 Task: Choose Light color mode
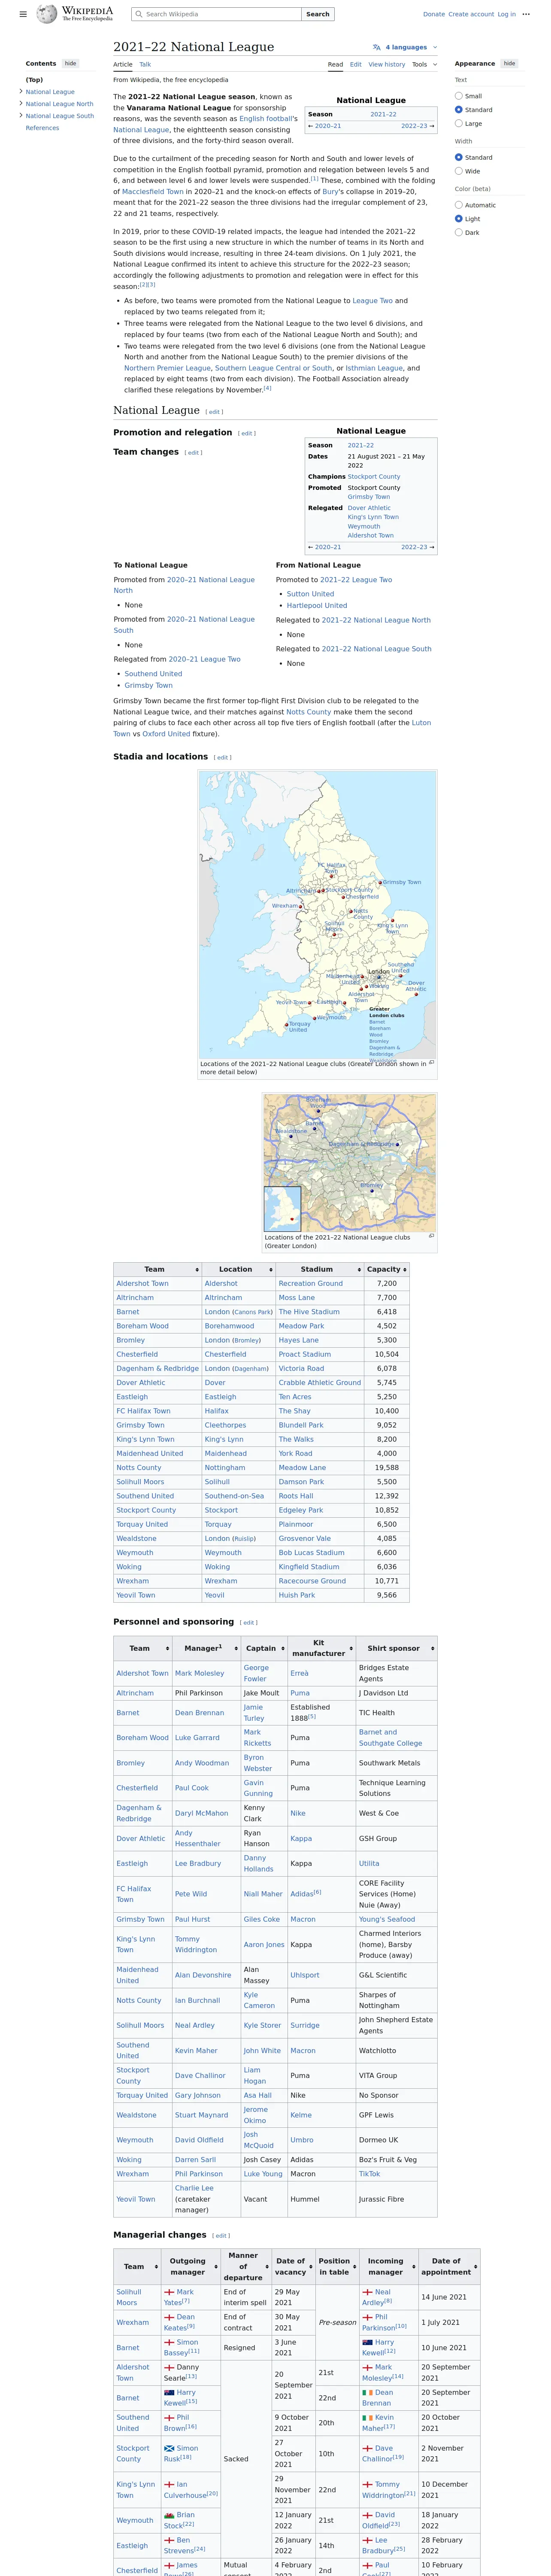[459, 218]
